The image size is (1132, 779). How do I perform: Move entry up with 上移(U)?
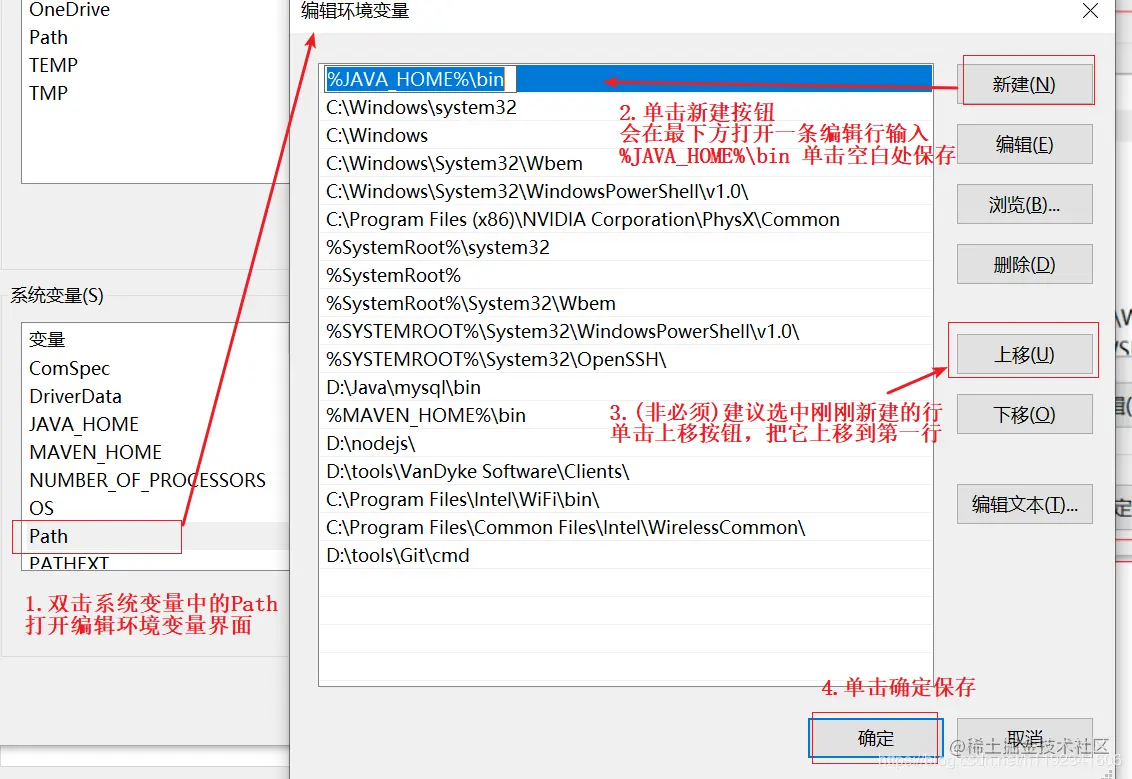(x=1024, y=354)
